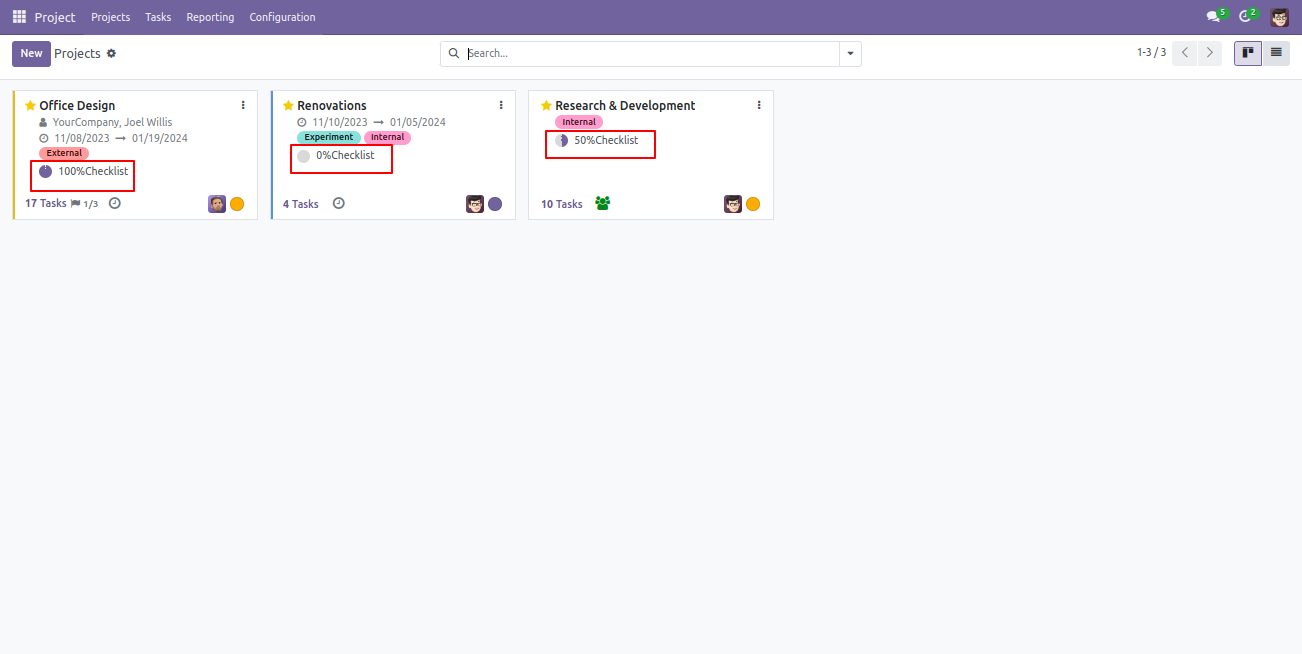Screen dimensions: 1302x654
Task: Open 10 Tasks of Research & Development
Action: coord(562,203)
